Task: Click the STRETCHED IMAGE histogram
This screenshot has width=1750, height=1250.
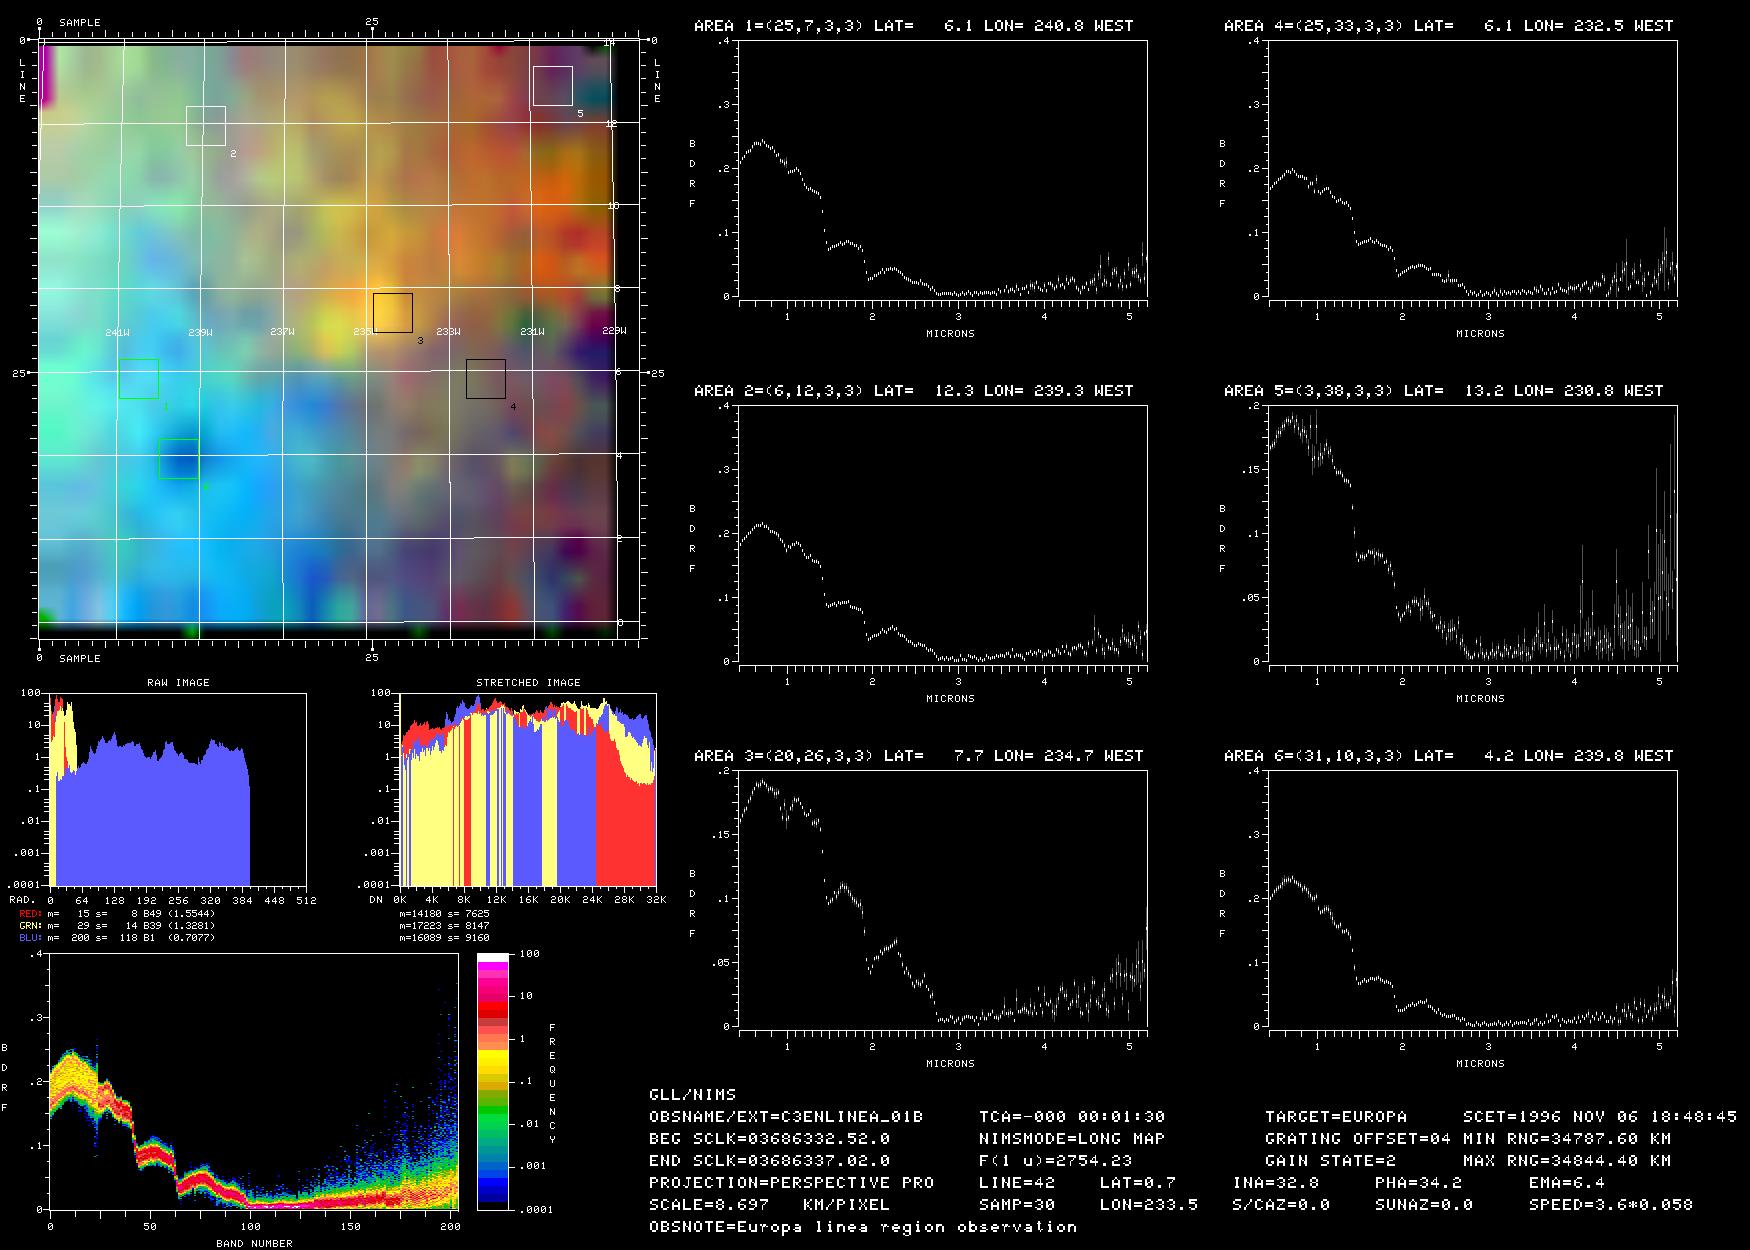Action: coord(527,789)
